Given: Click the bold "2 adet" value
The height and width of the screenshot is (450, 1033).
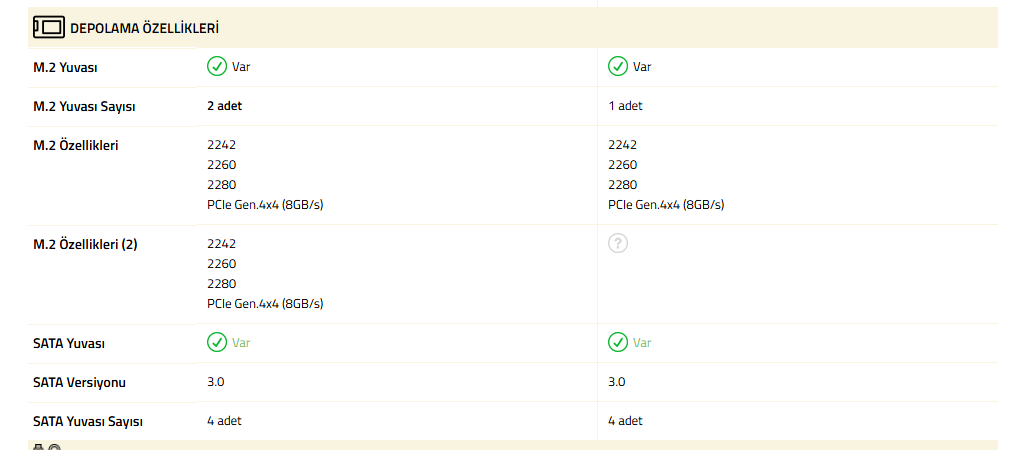Looking at the screenshot, I should click(x=224, y=106).
